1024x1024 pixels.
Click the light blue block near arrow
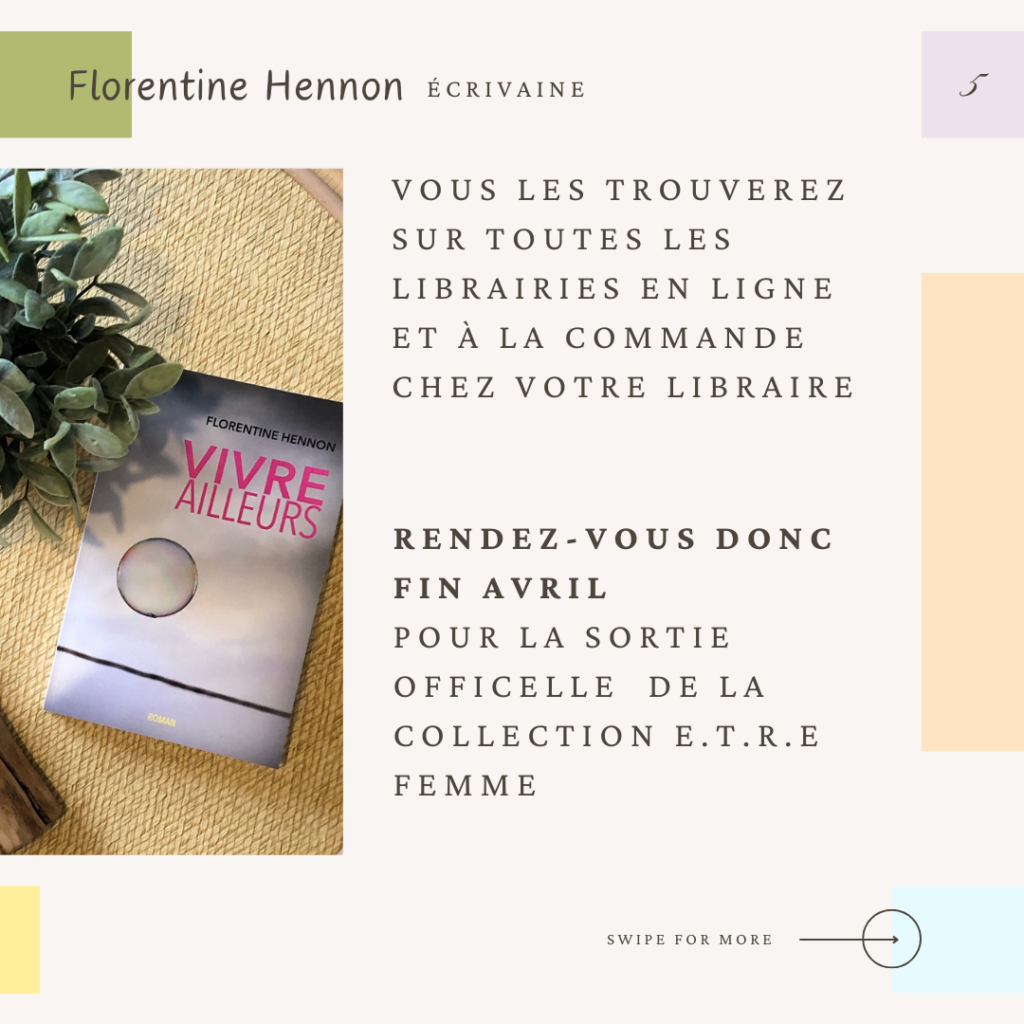tap(957, 939)
